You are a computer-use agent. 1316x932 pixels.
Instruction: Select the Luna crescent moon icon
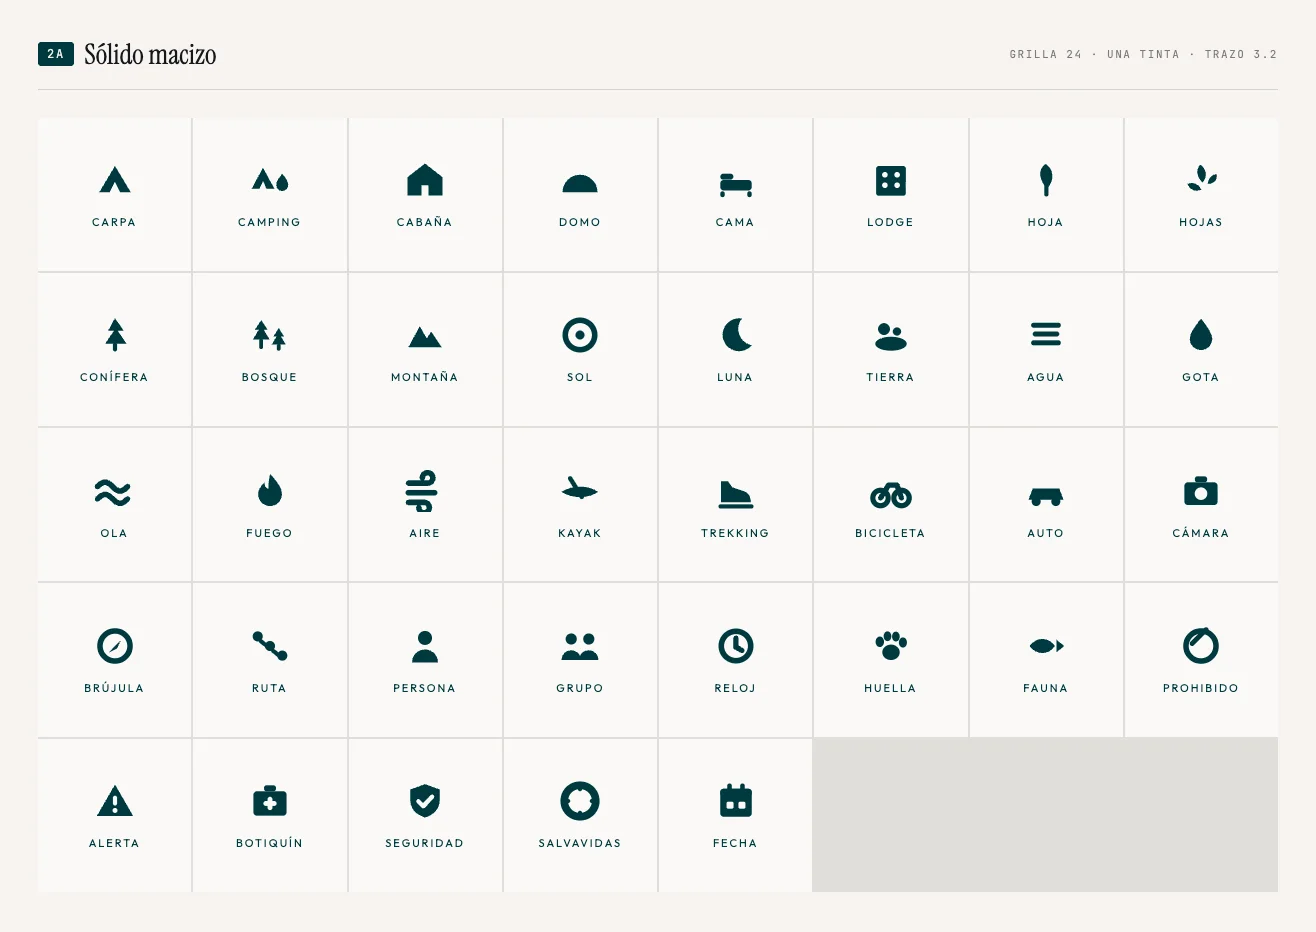[x=737, y=335]
